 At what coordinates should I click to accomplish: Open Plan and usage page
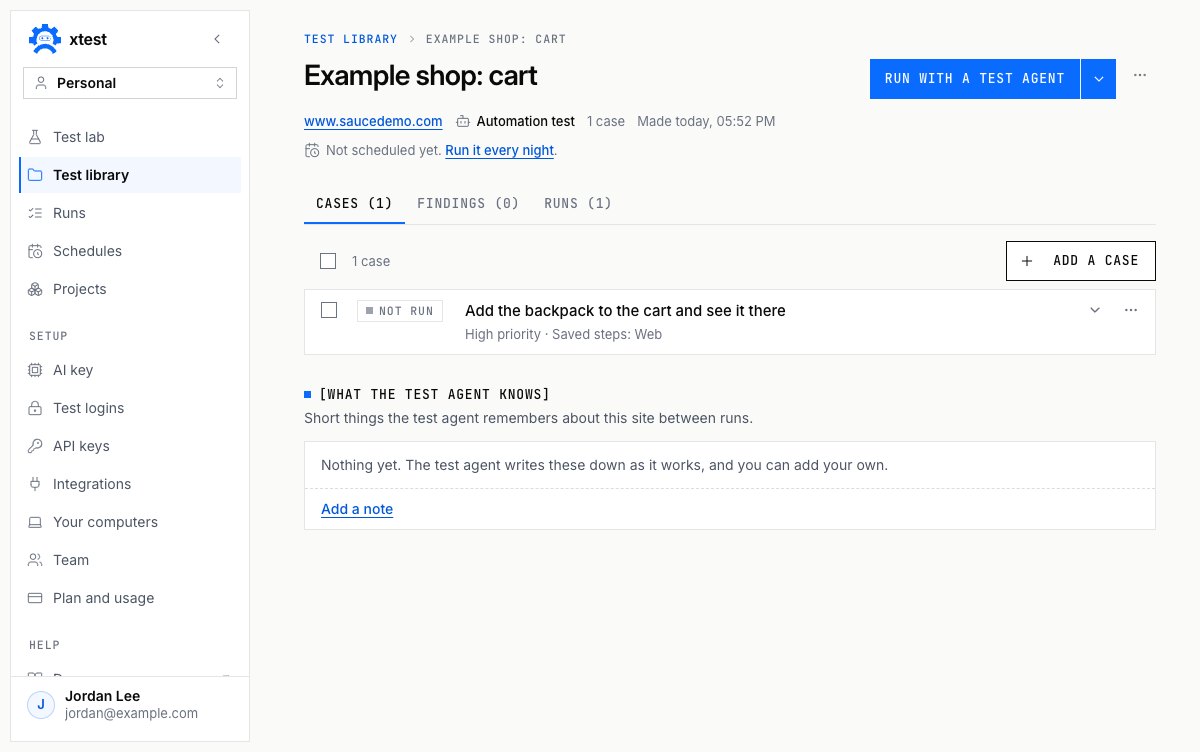[x=130, y=598]
